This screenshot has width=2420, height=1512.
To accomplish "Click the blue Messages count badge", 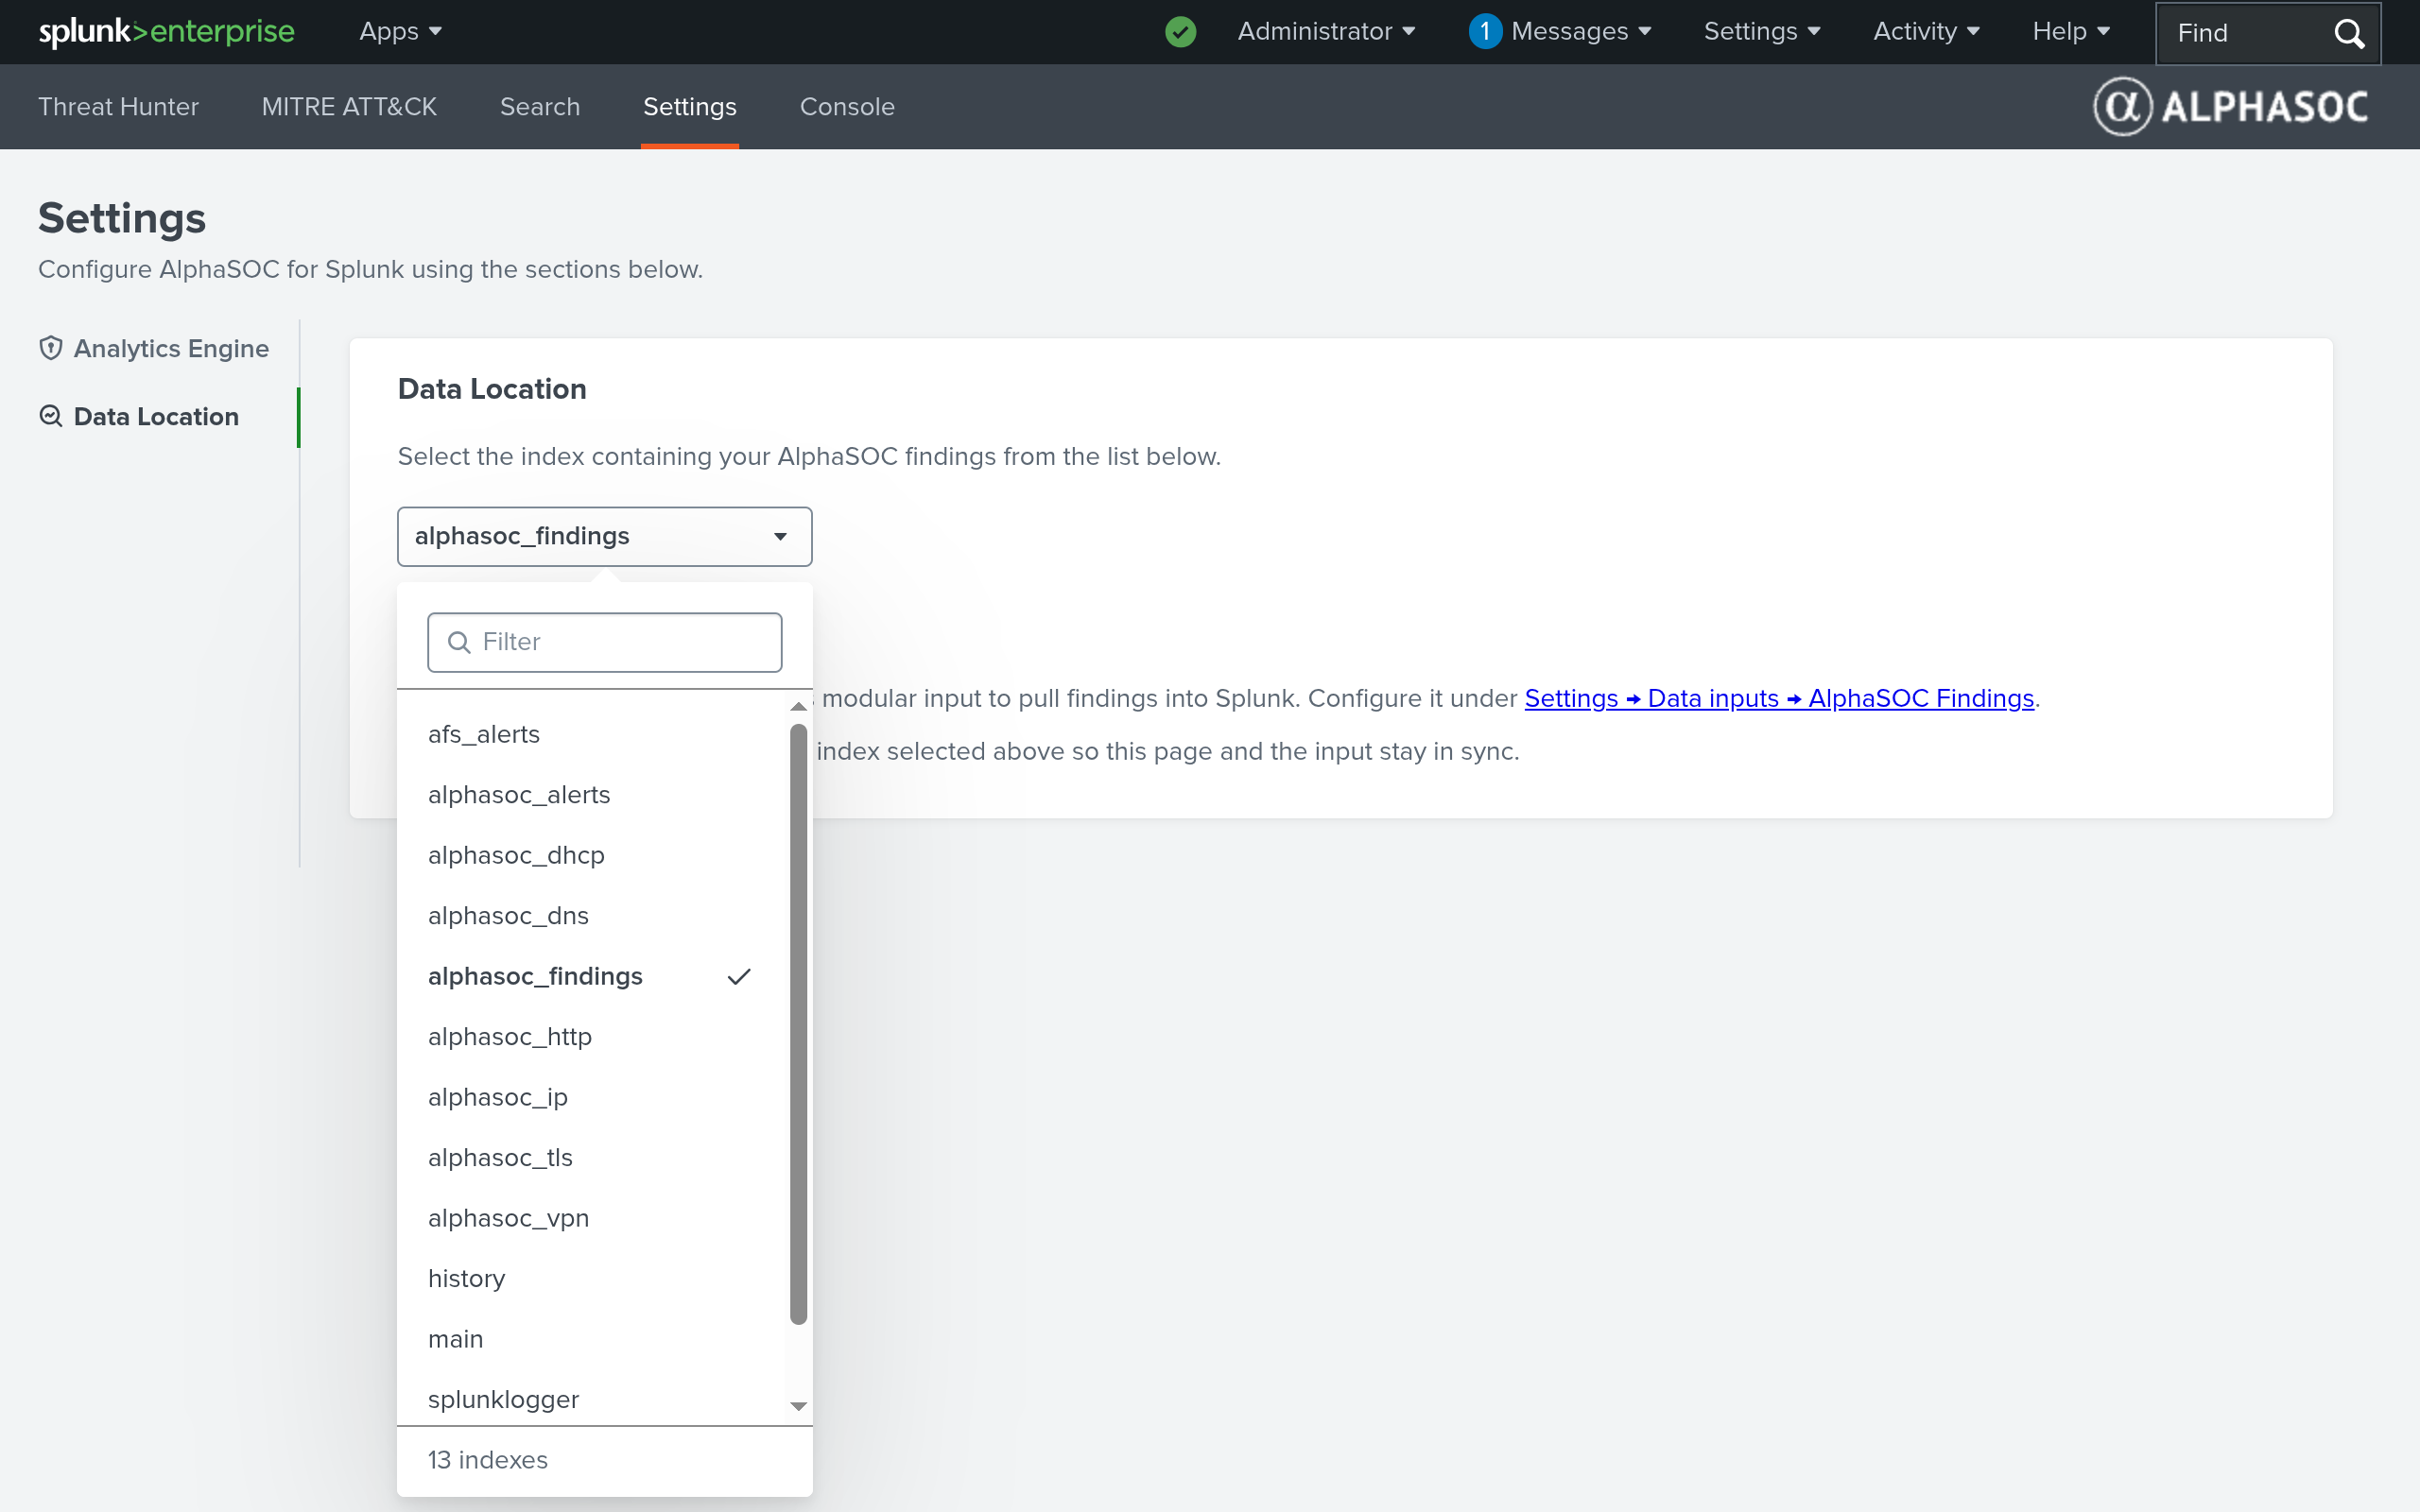I will pyautogui.click(x=1485, y=32).
